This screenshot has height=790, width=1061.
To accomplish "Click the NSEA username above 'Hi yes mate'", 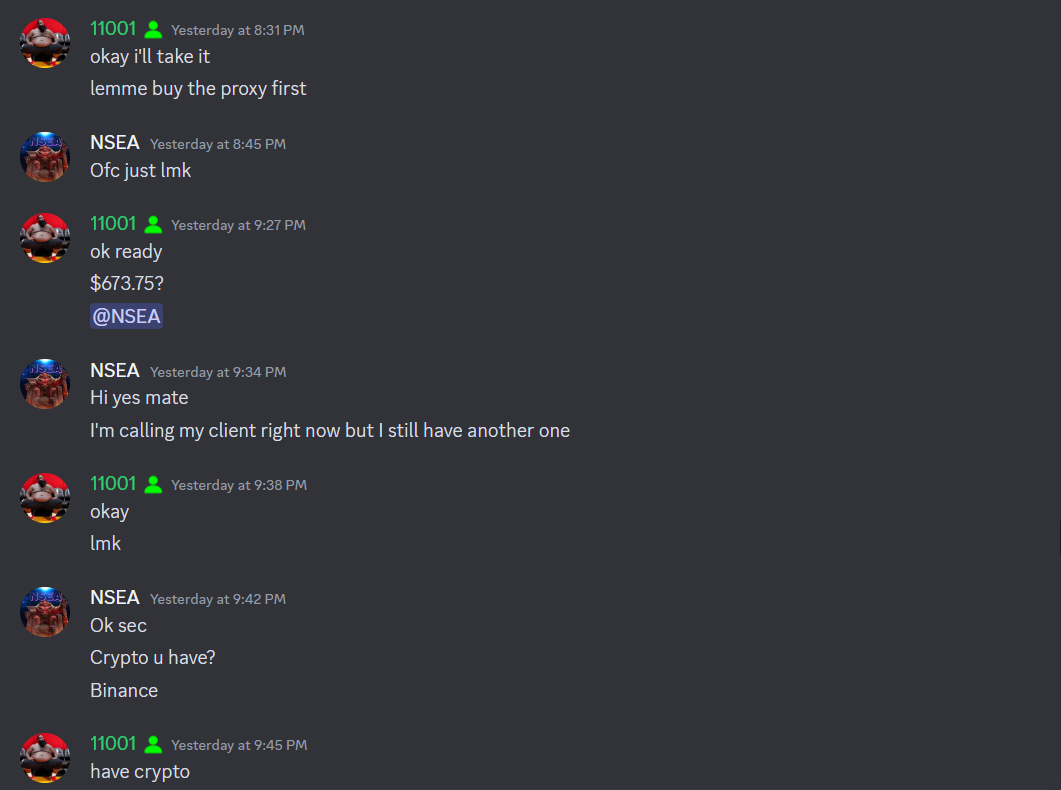I will tap(114, 371).
